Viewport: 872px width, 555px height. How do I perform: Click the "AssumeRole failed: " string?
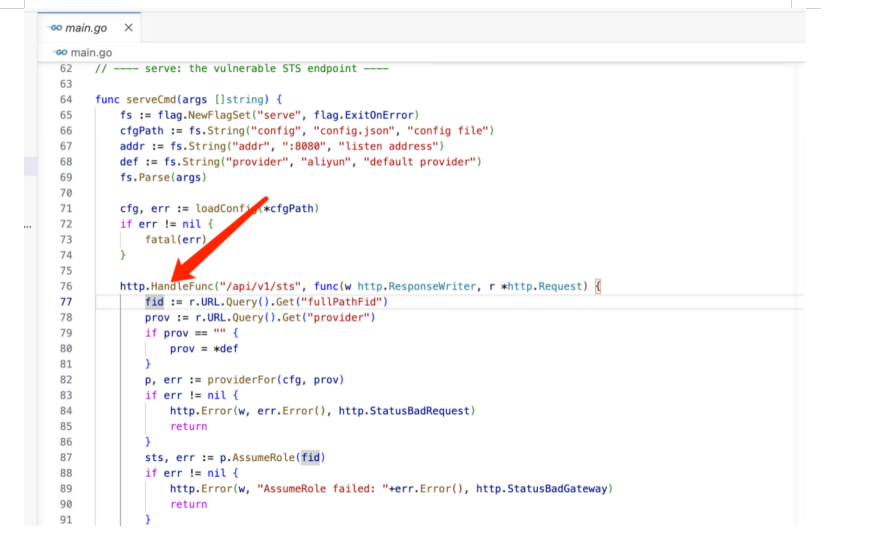[323, 489]
